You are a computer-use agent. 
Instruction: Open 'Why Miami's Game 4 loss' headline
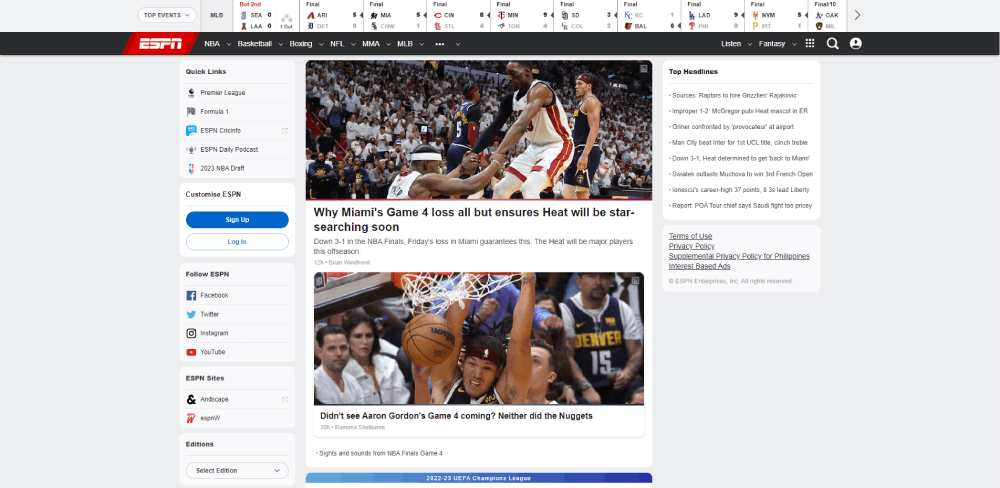(x=474, y=219)
